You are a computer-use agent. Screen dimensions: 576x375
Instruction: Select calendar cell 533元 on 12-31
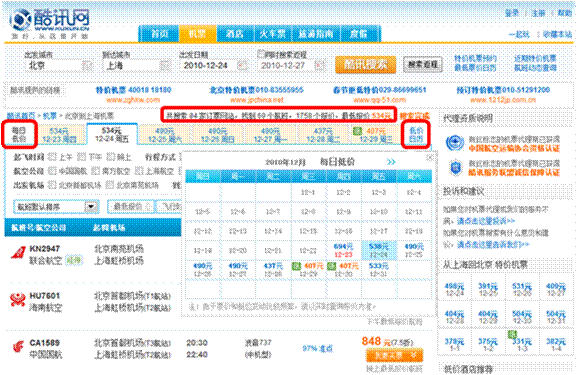[x=379, y=270]
